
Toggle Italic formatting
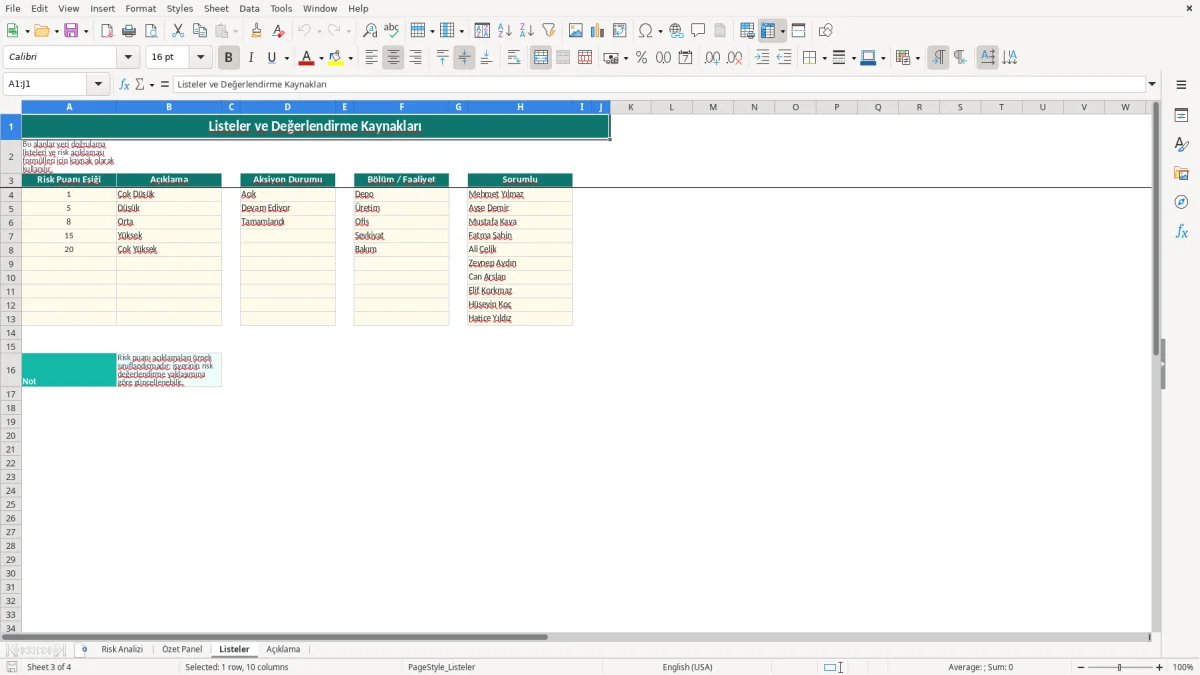click(250, 58)
